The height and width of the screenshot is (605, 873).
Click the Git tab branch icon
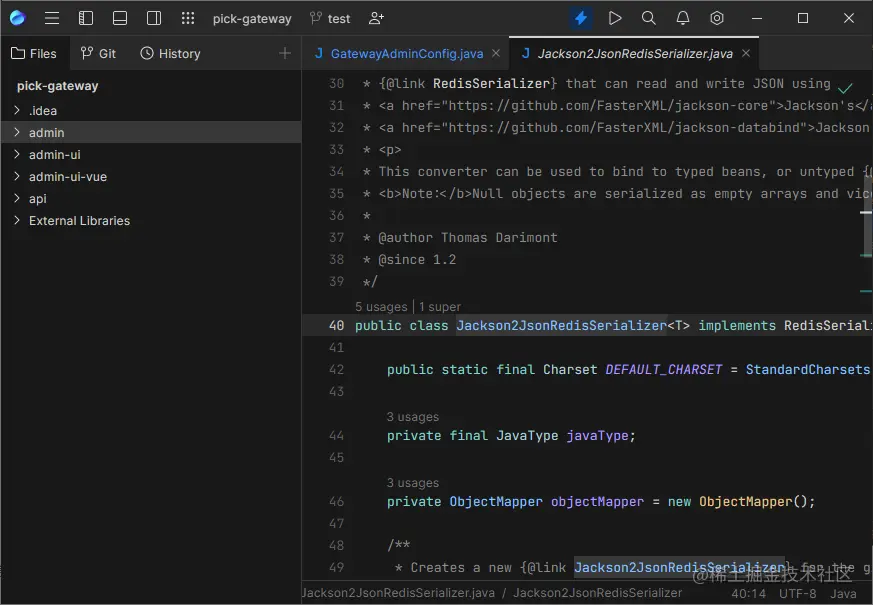(x=87, y=53)
